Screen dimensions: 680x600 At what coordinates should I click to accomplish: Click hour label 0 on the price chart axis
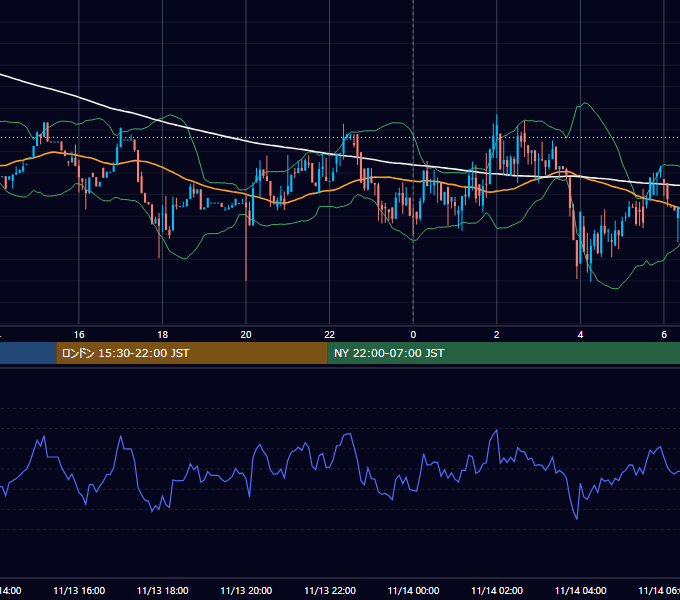tap(413, 335)
